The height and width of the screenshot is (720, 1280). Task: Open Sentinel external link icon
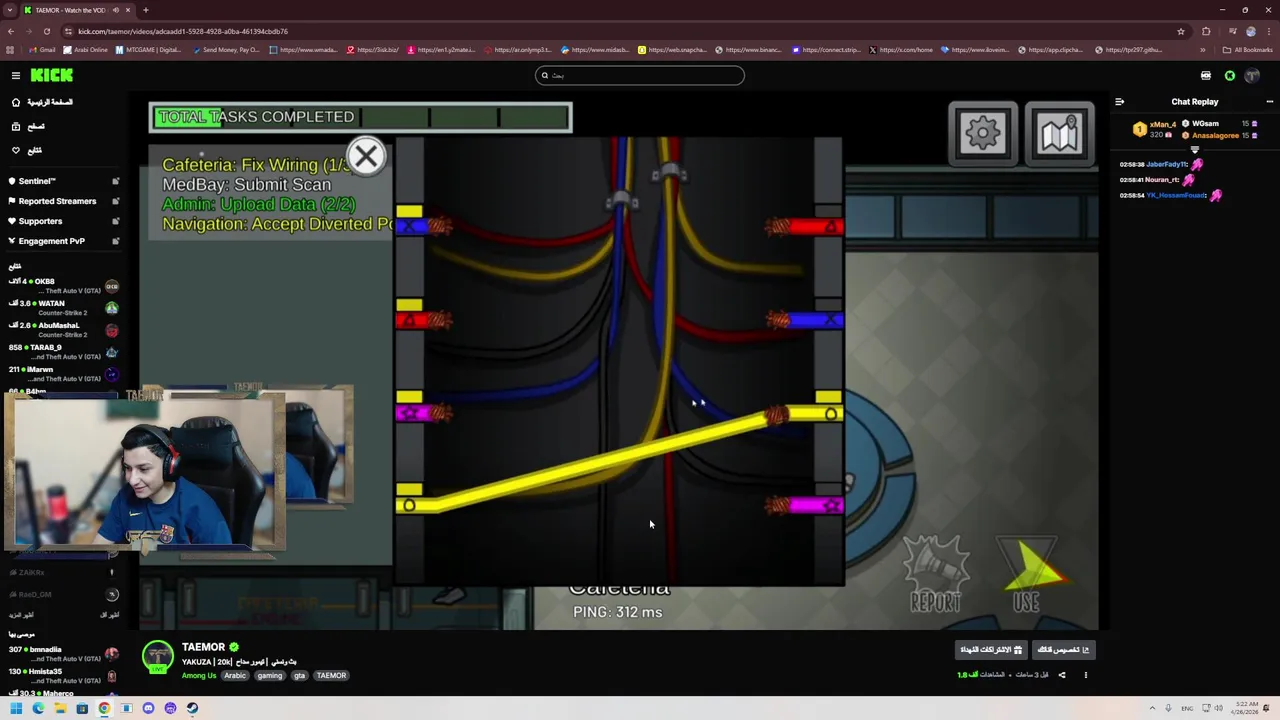click(115, 181)
